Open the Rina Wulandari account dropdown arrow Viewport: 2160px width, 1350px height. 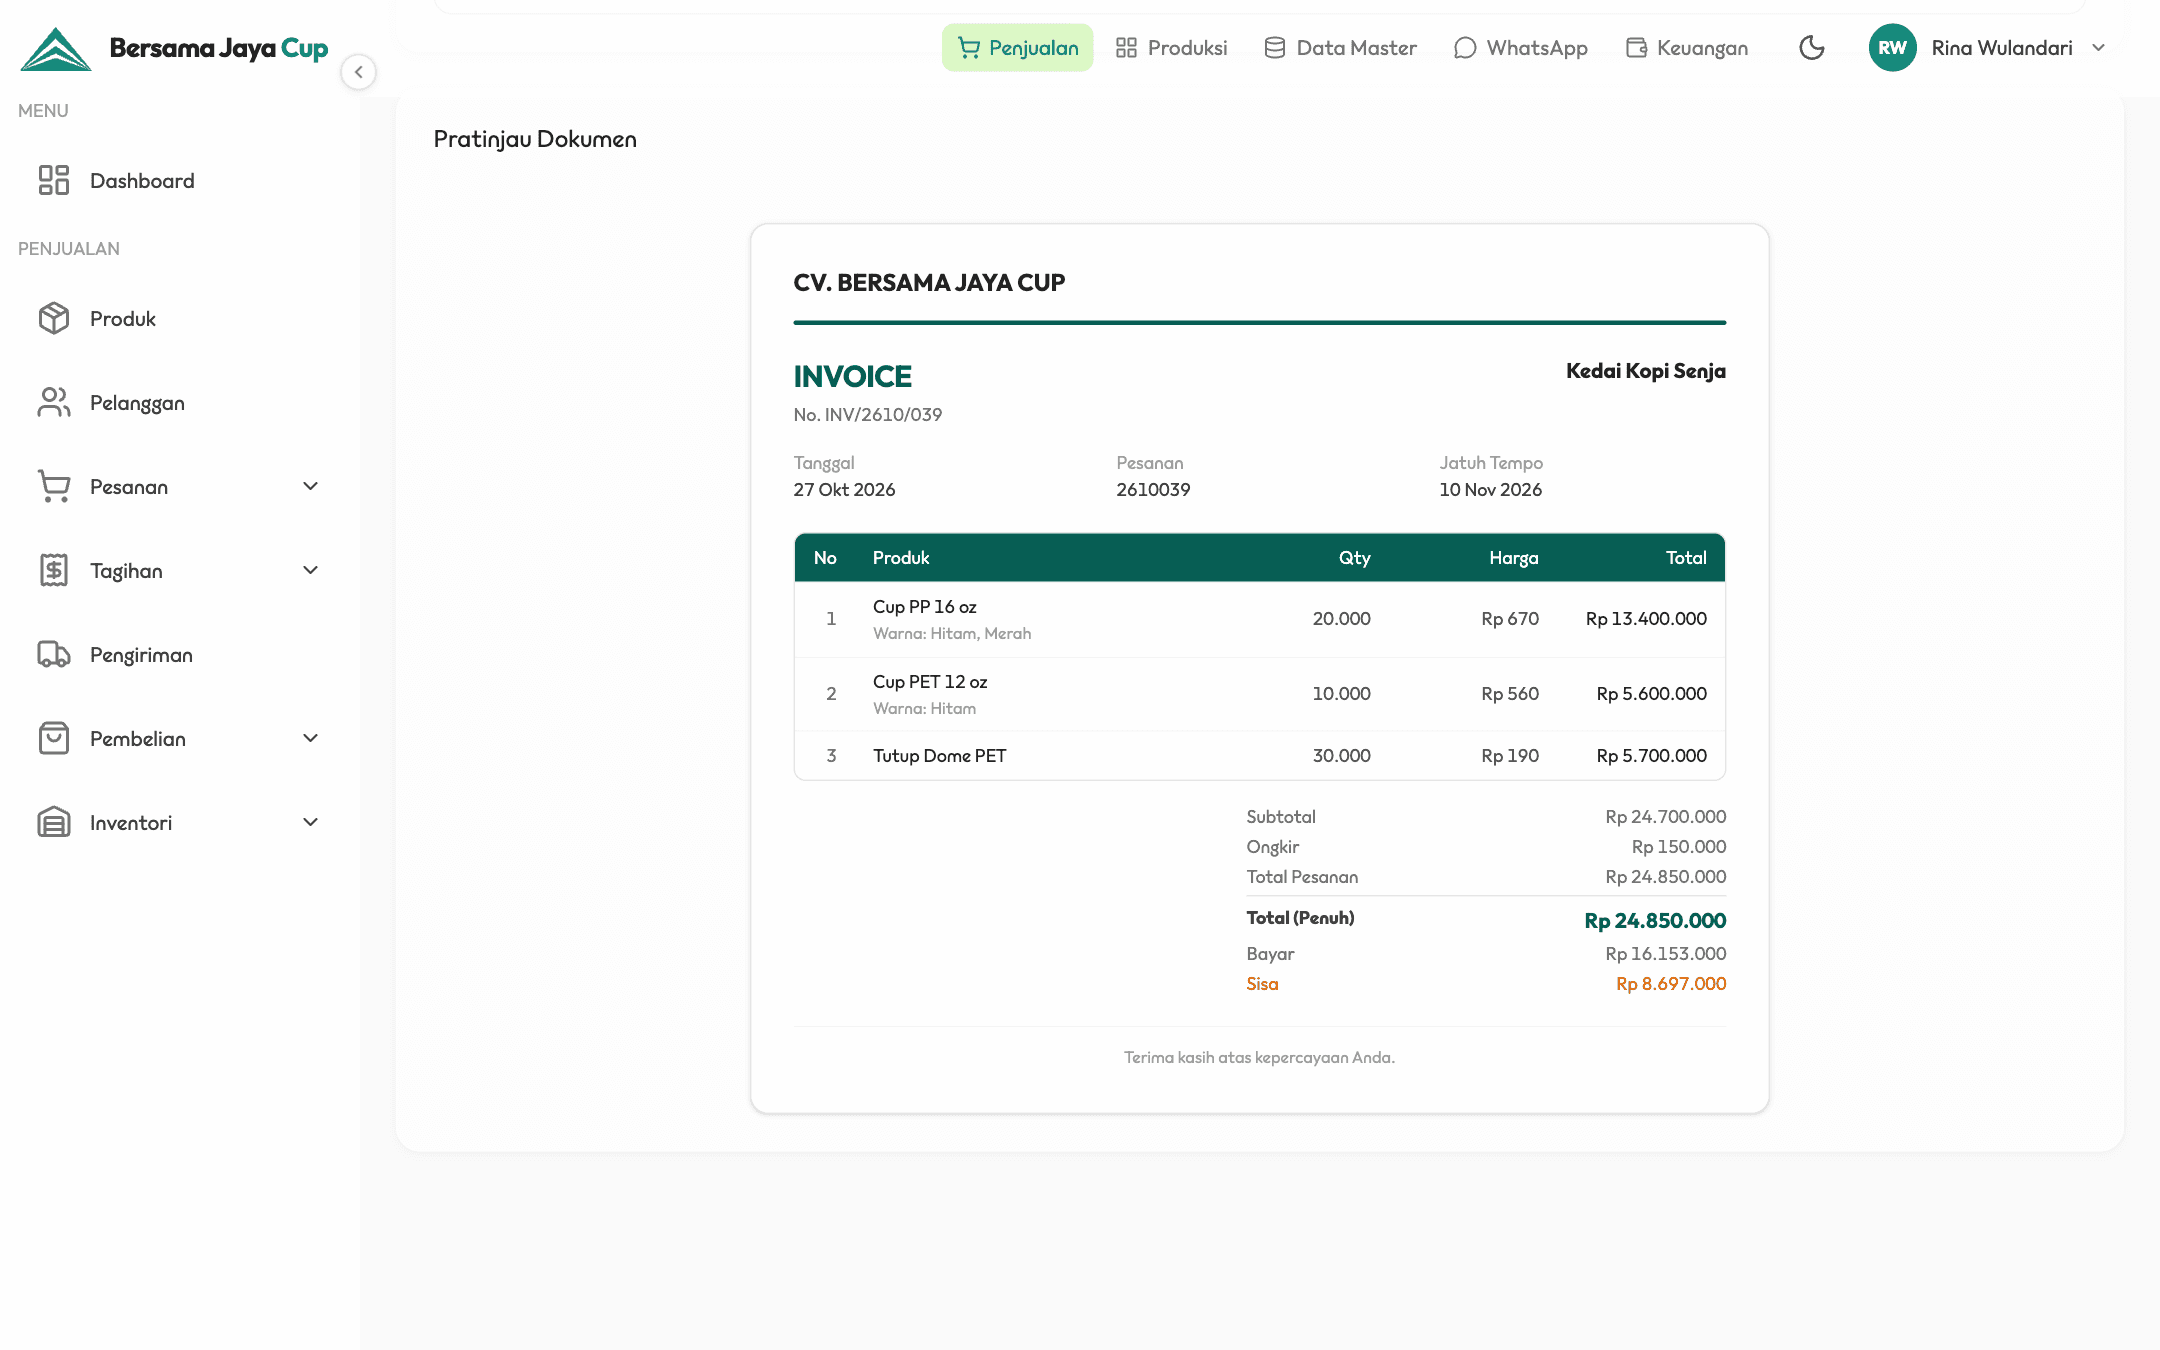(x=2098, y=48)
